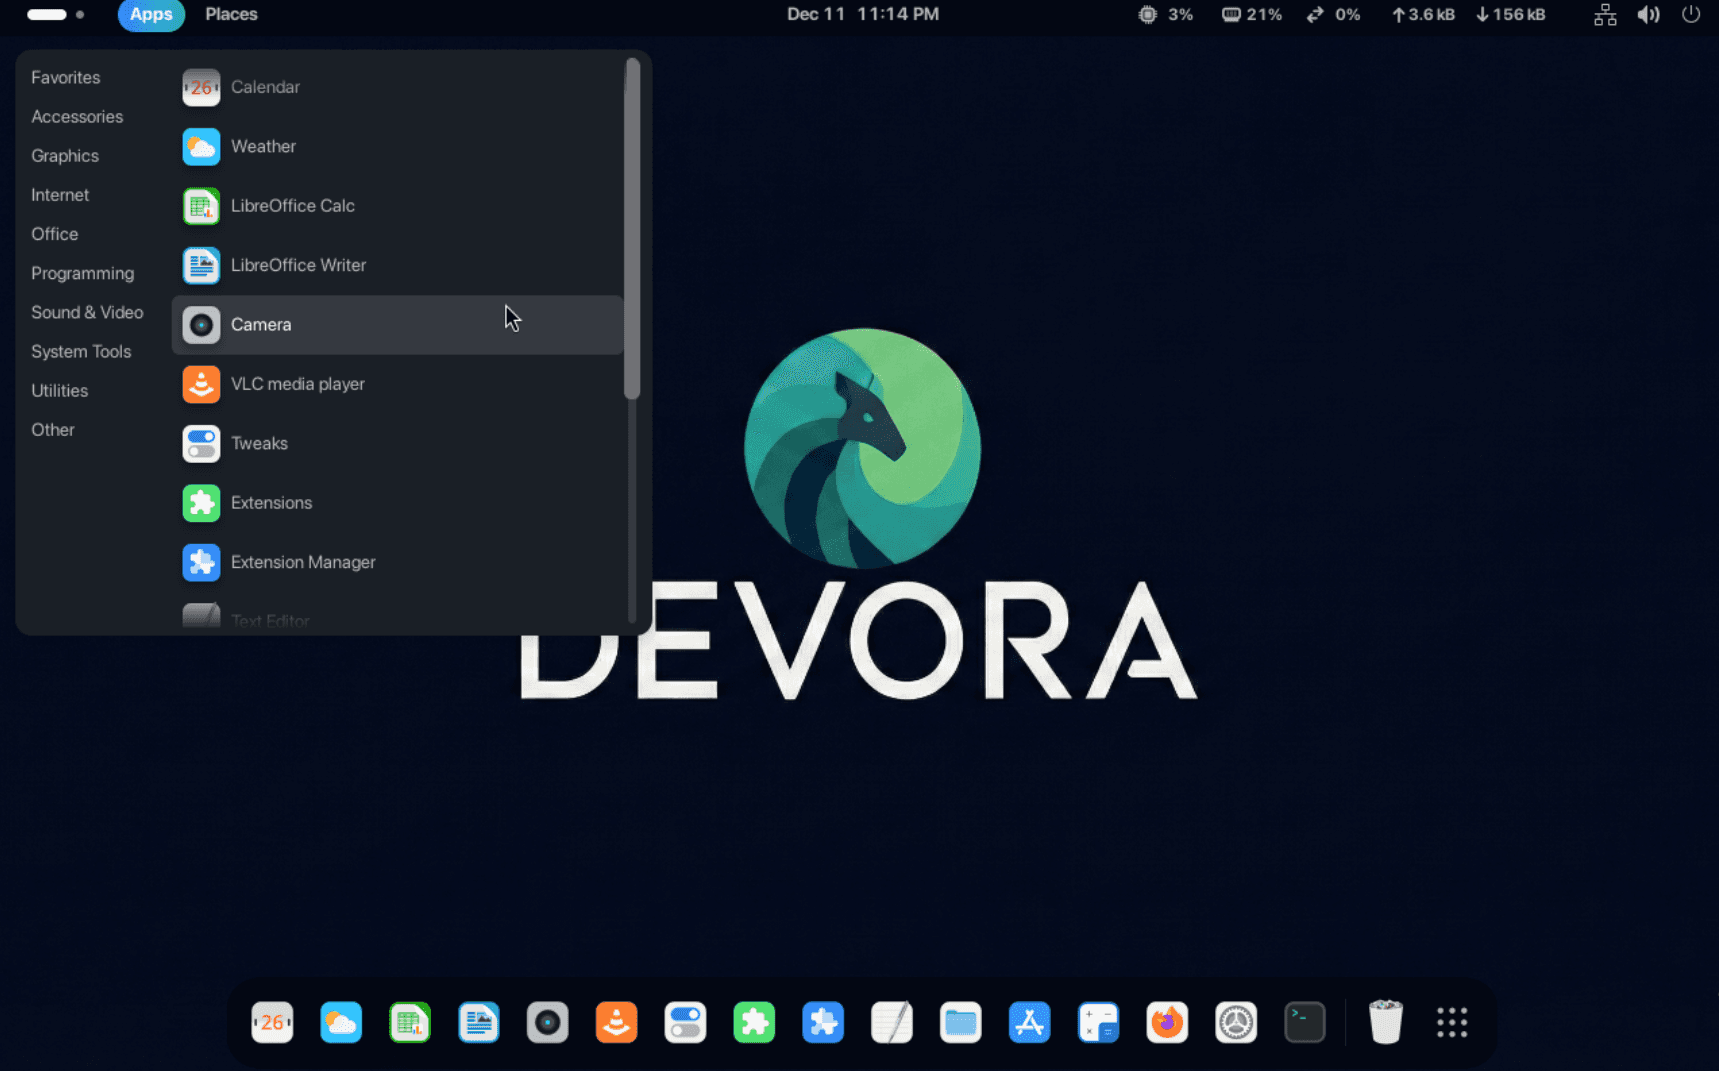
Task: Launch Extension Manager from the app list
Action: [303, 562]
